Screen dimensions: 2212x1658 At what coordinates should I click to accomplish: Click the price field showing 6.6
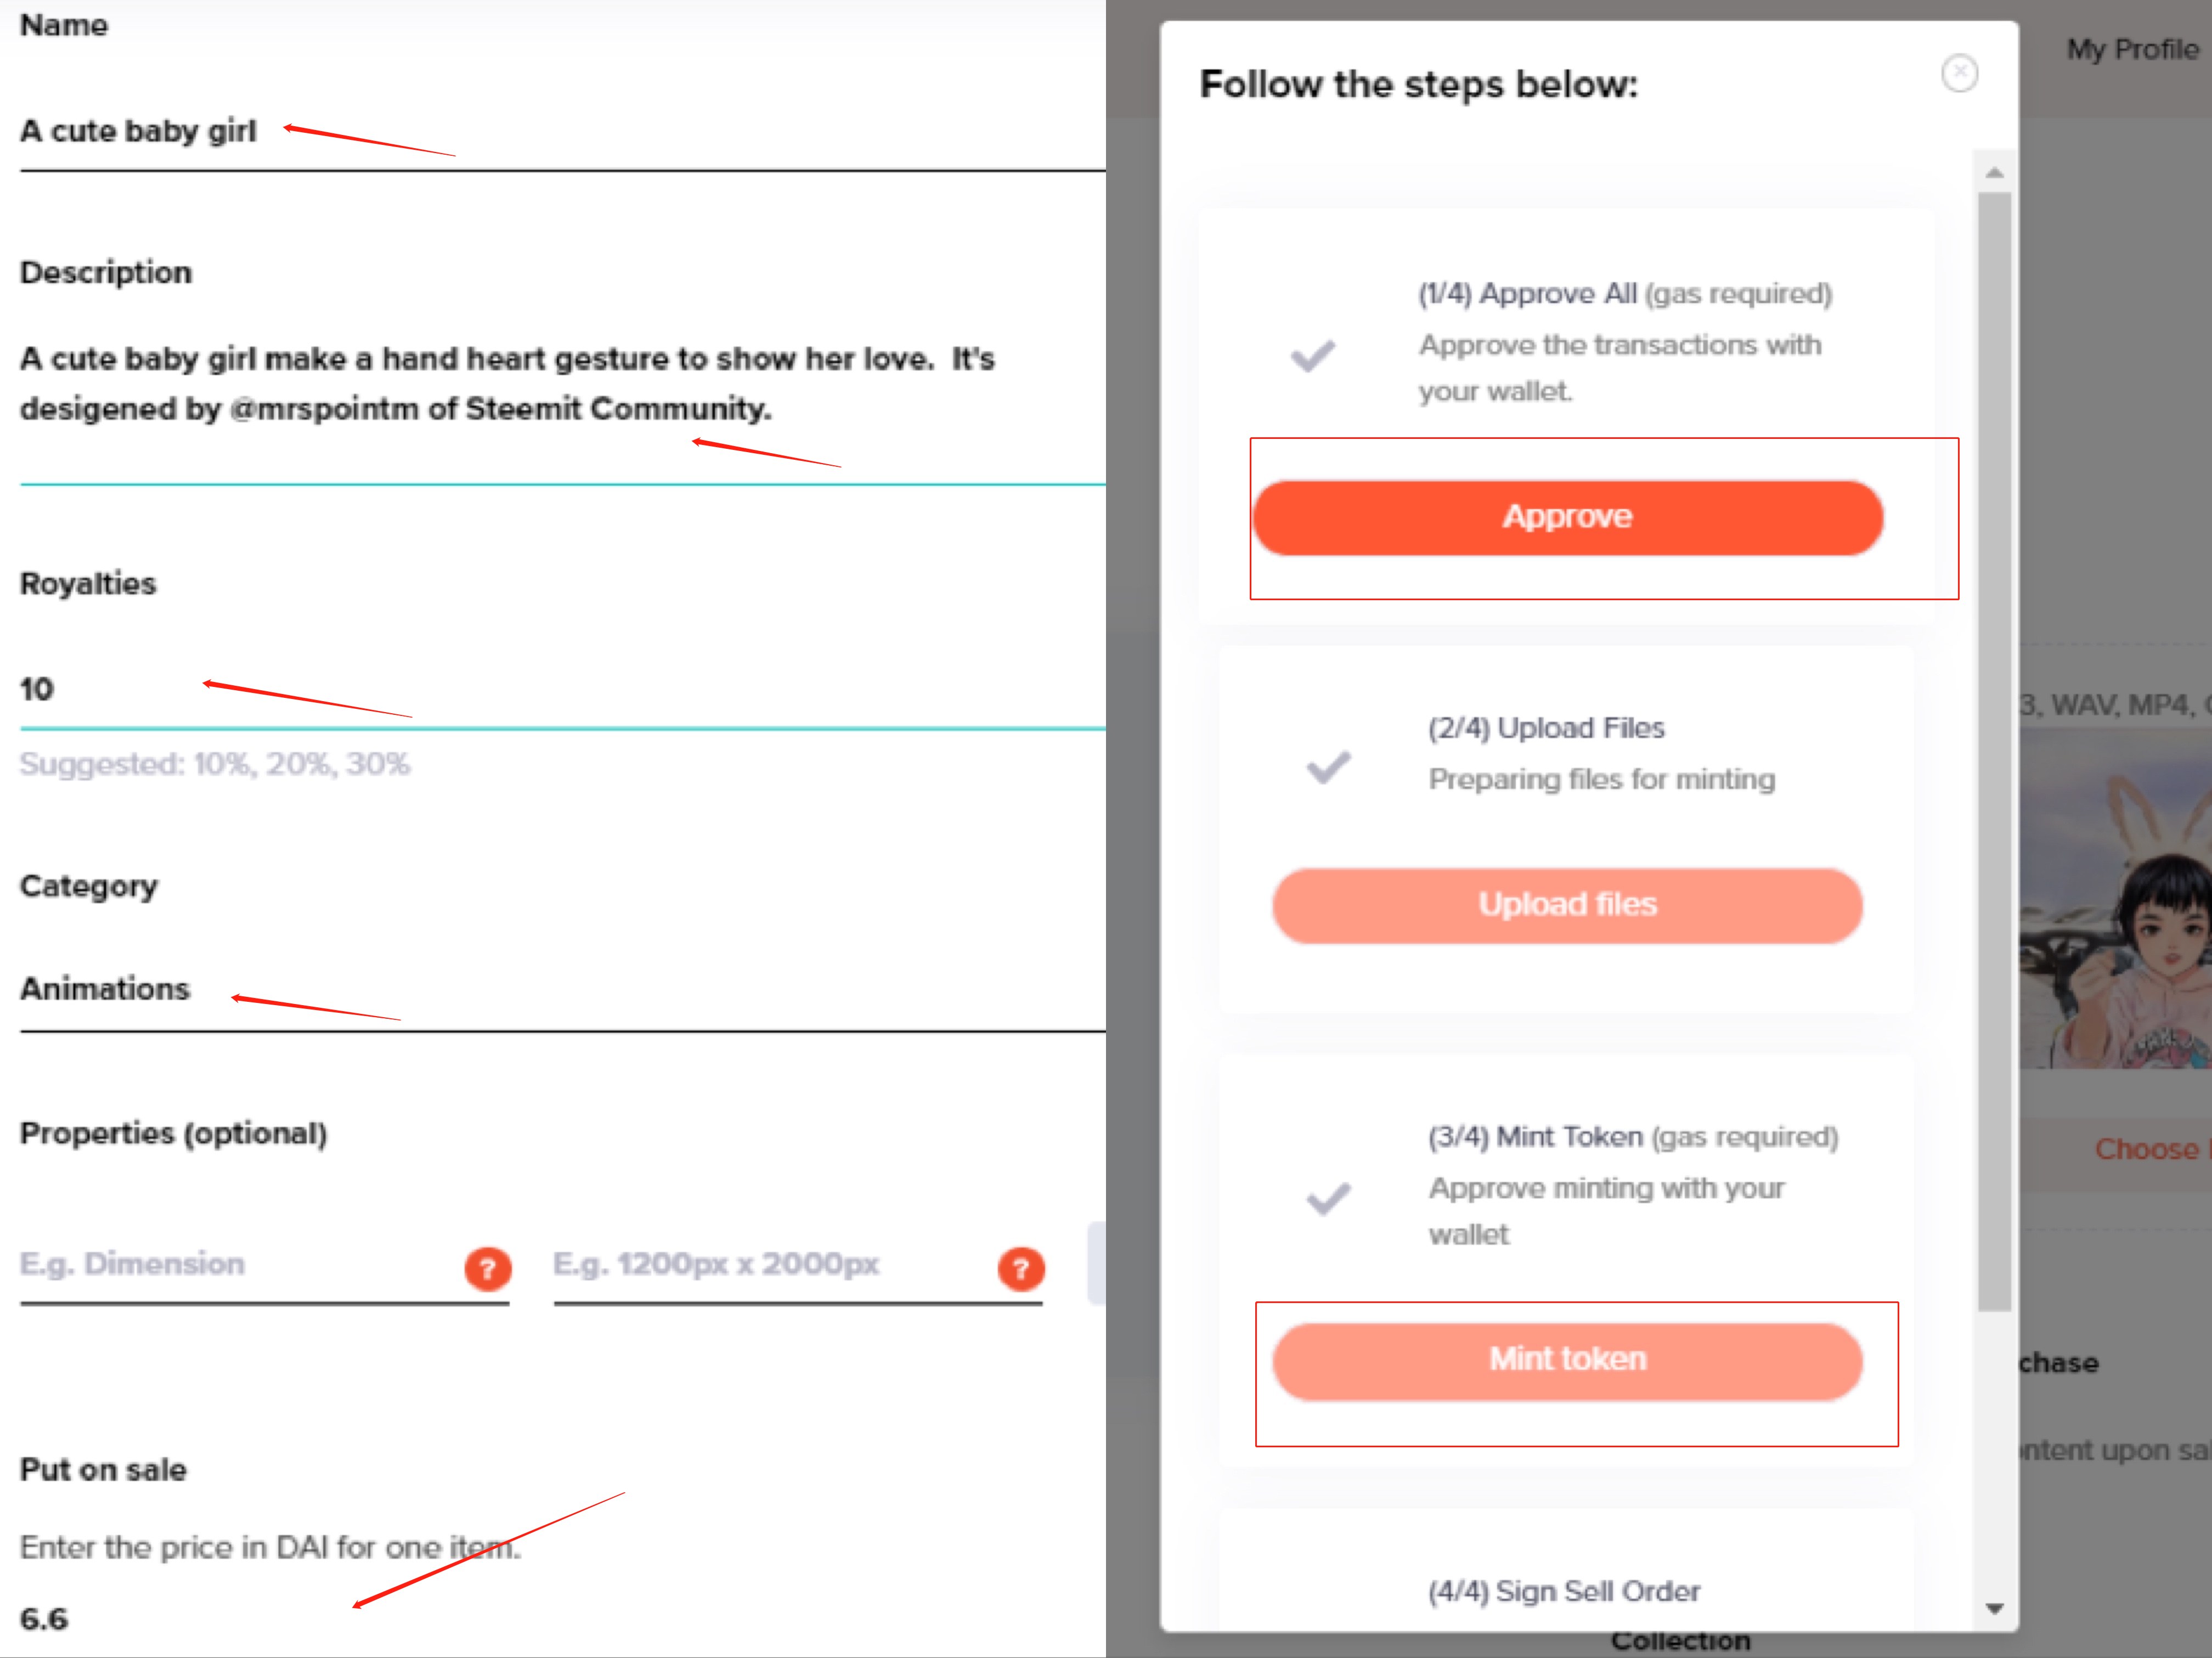click(x=560, y=1619)
